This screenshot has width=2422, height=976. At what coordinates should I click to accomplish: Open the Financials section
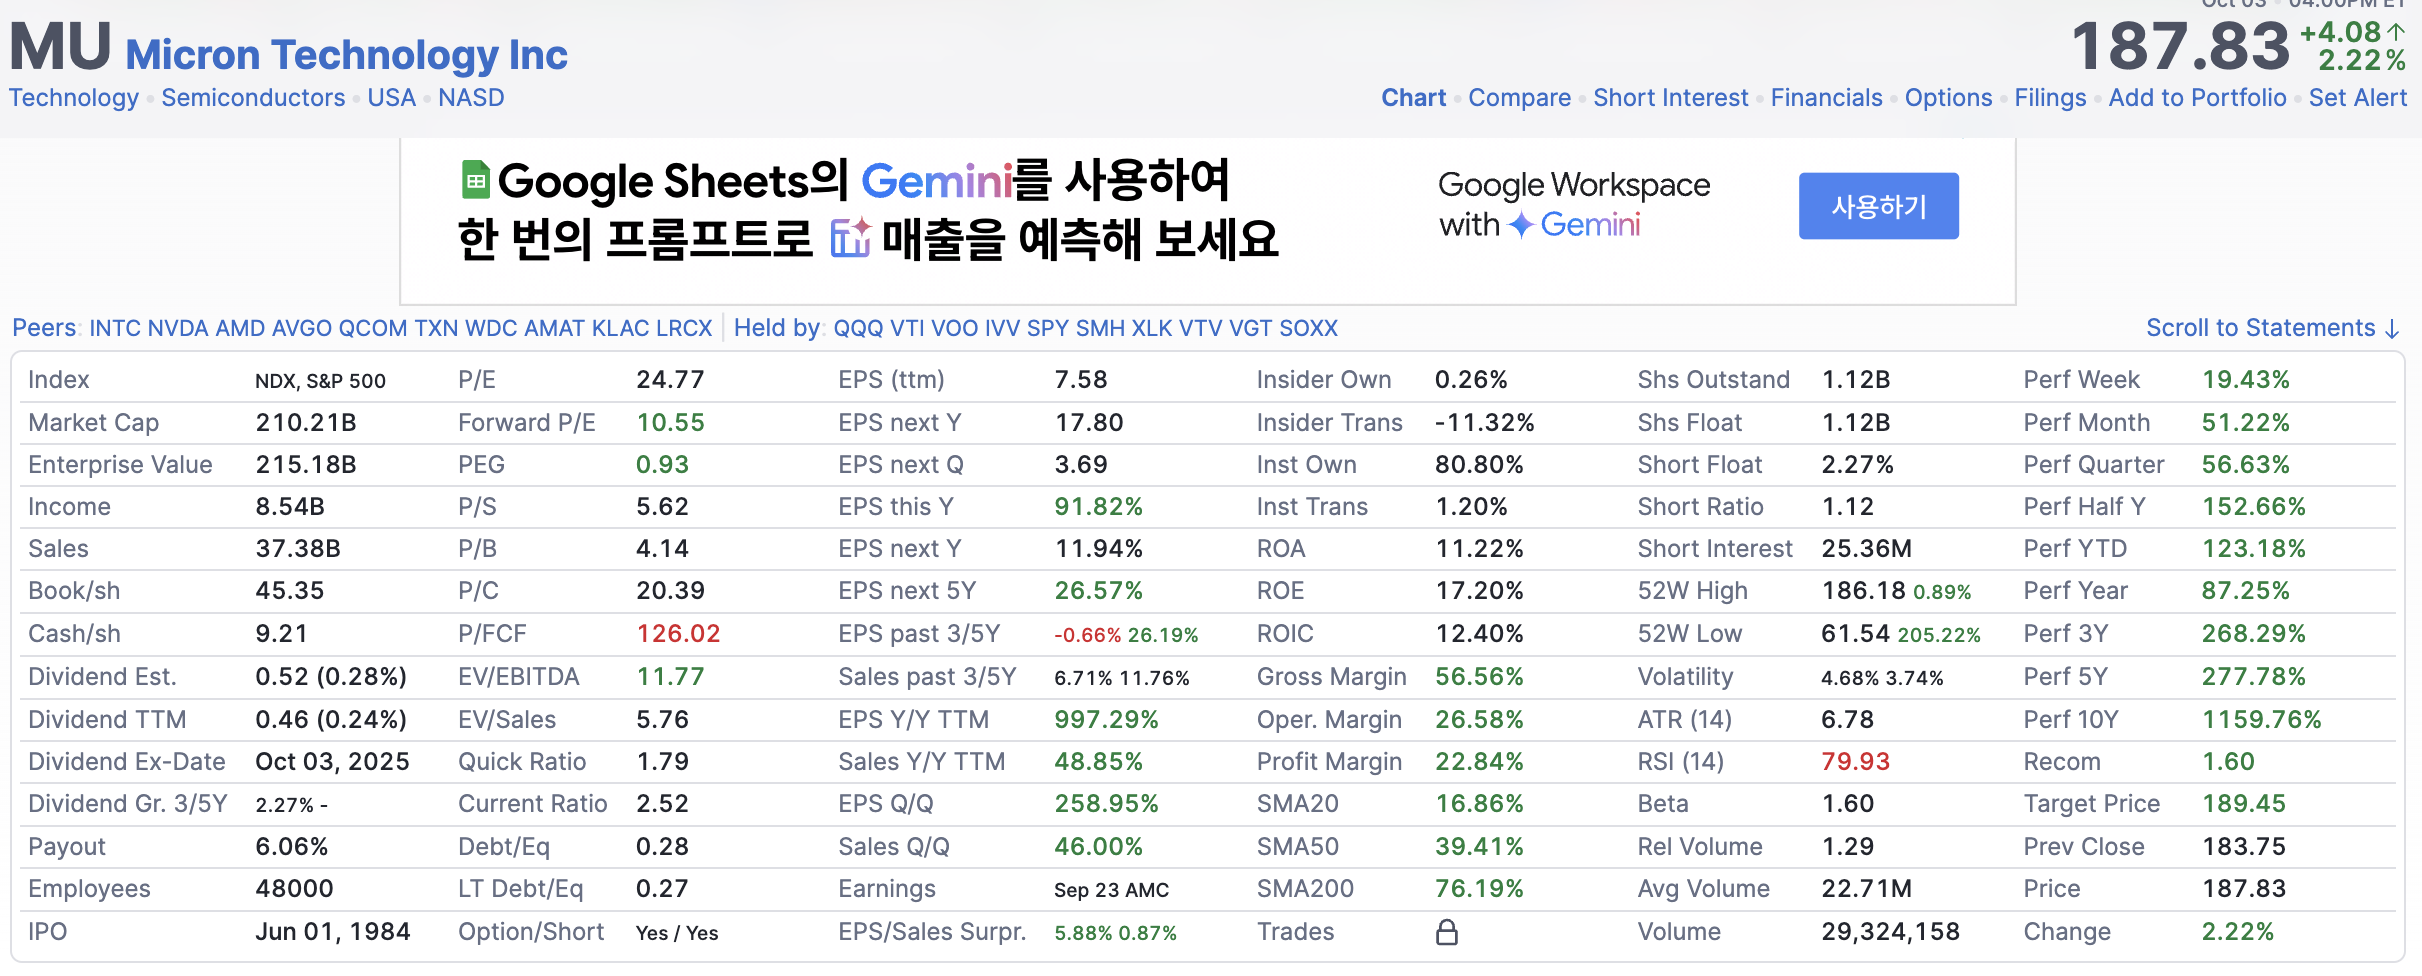(1826, 98)
